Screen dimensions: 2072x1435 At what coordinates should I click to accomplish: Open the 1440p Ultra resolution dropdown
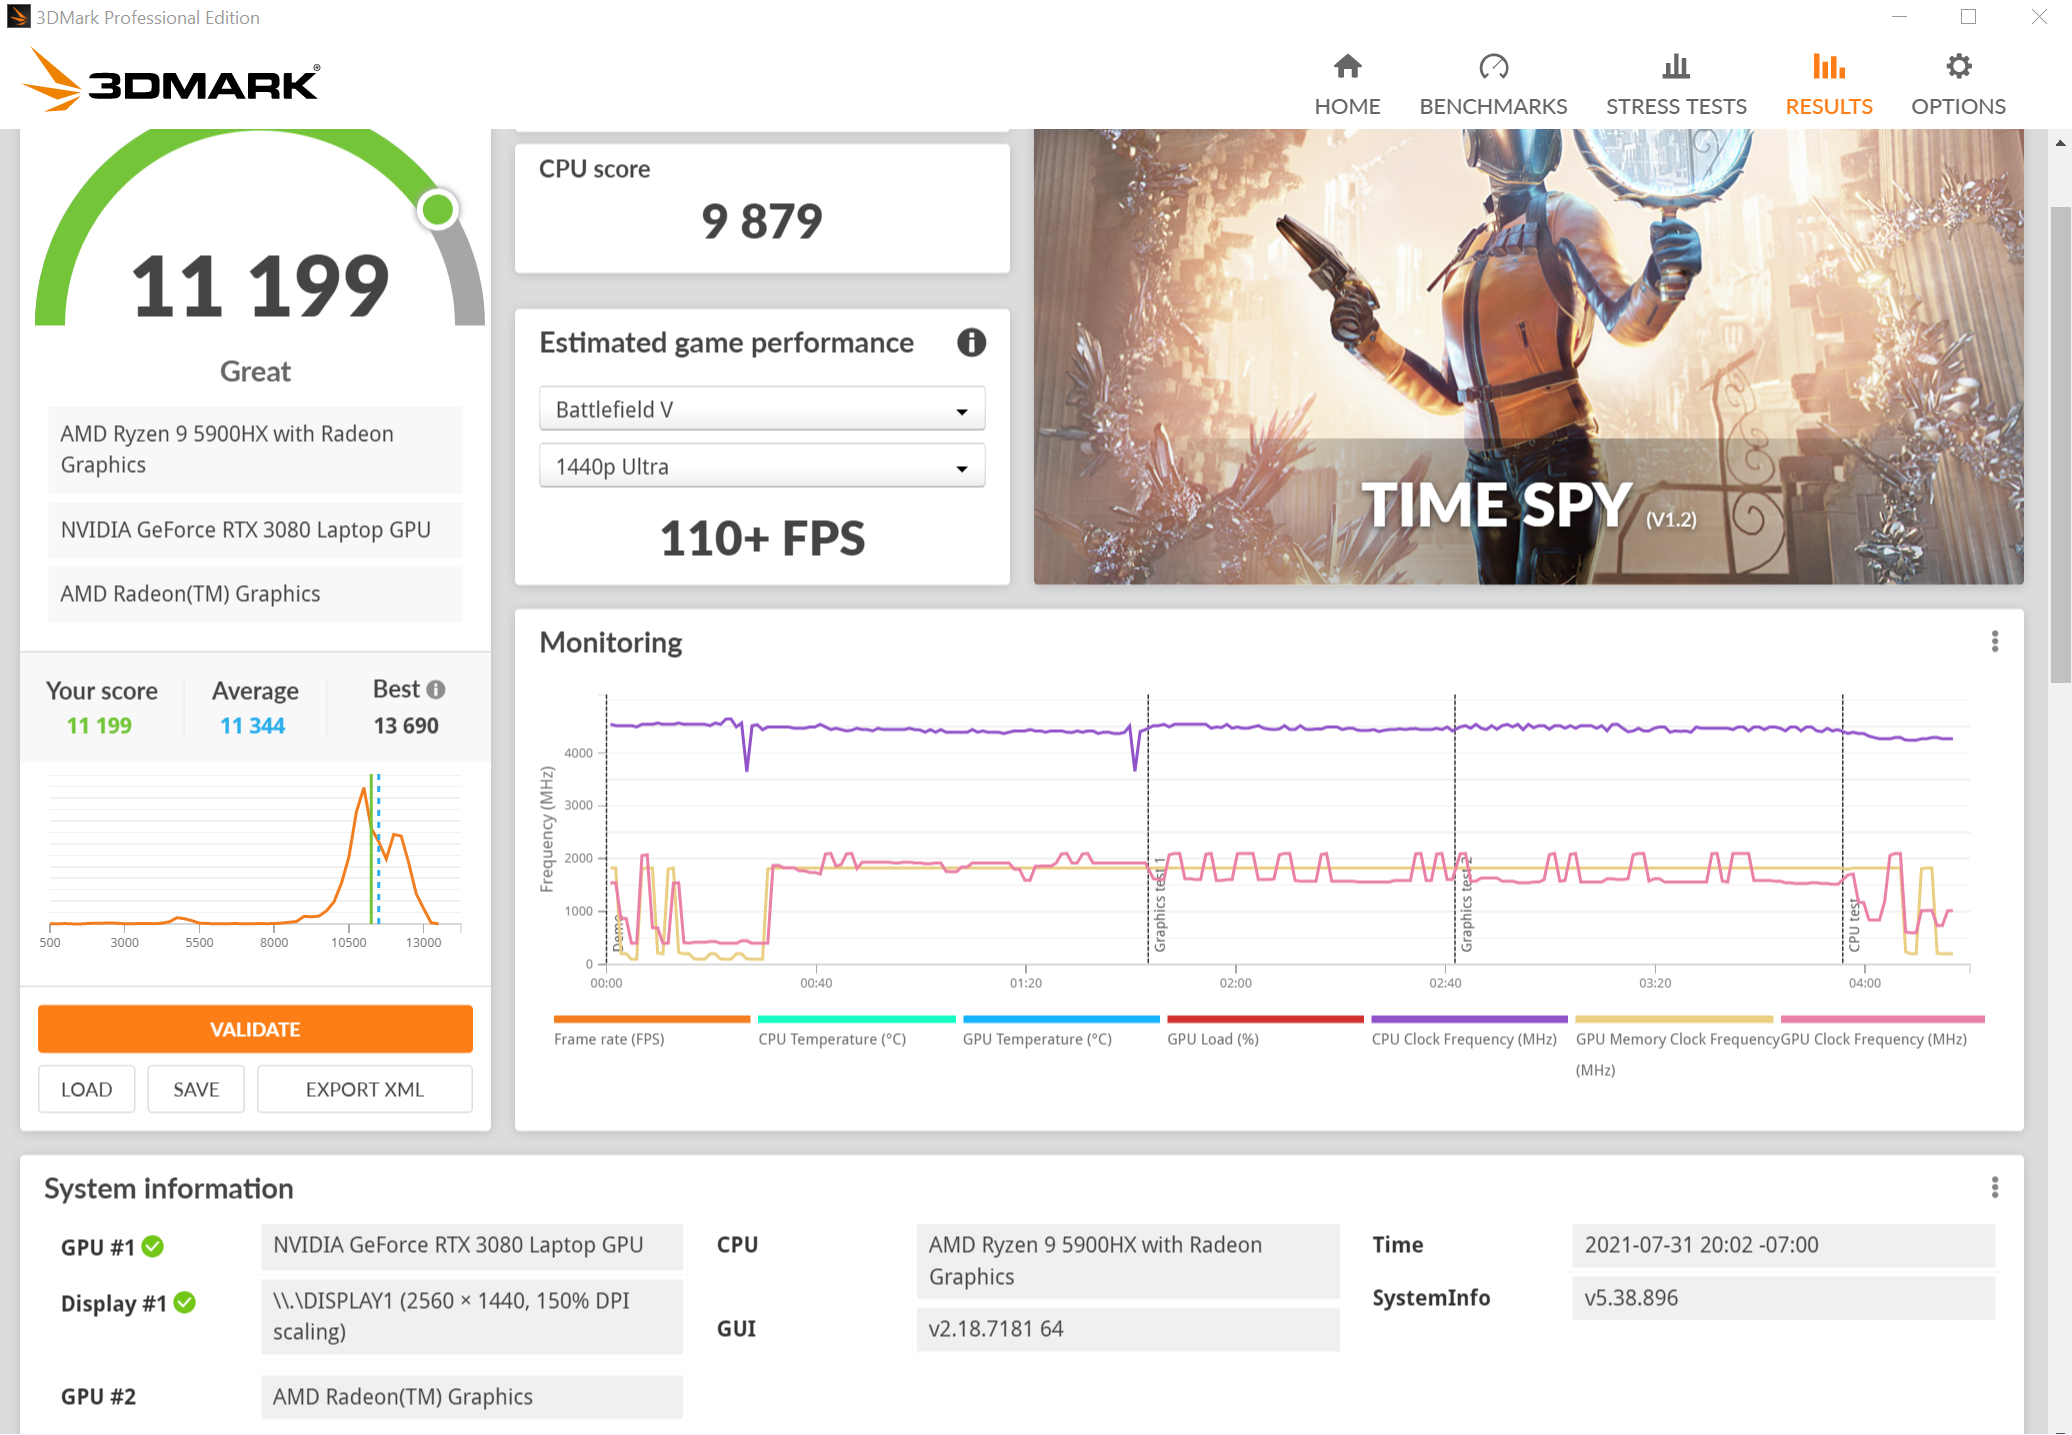coord(762,466)
